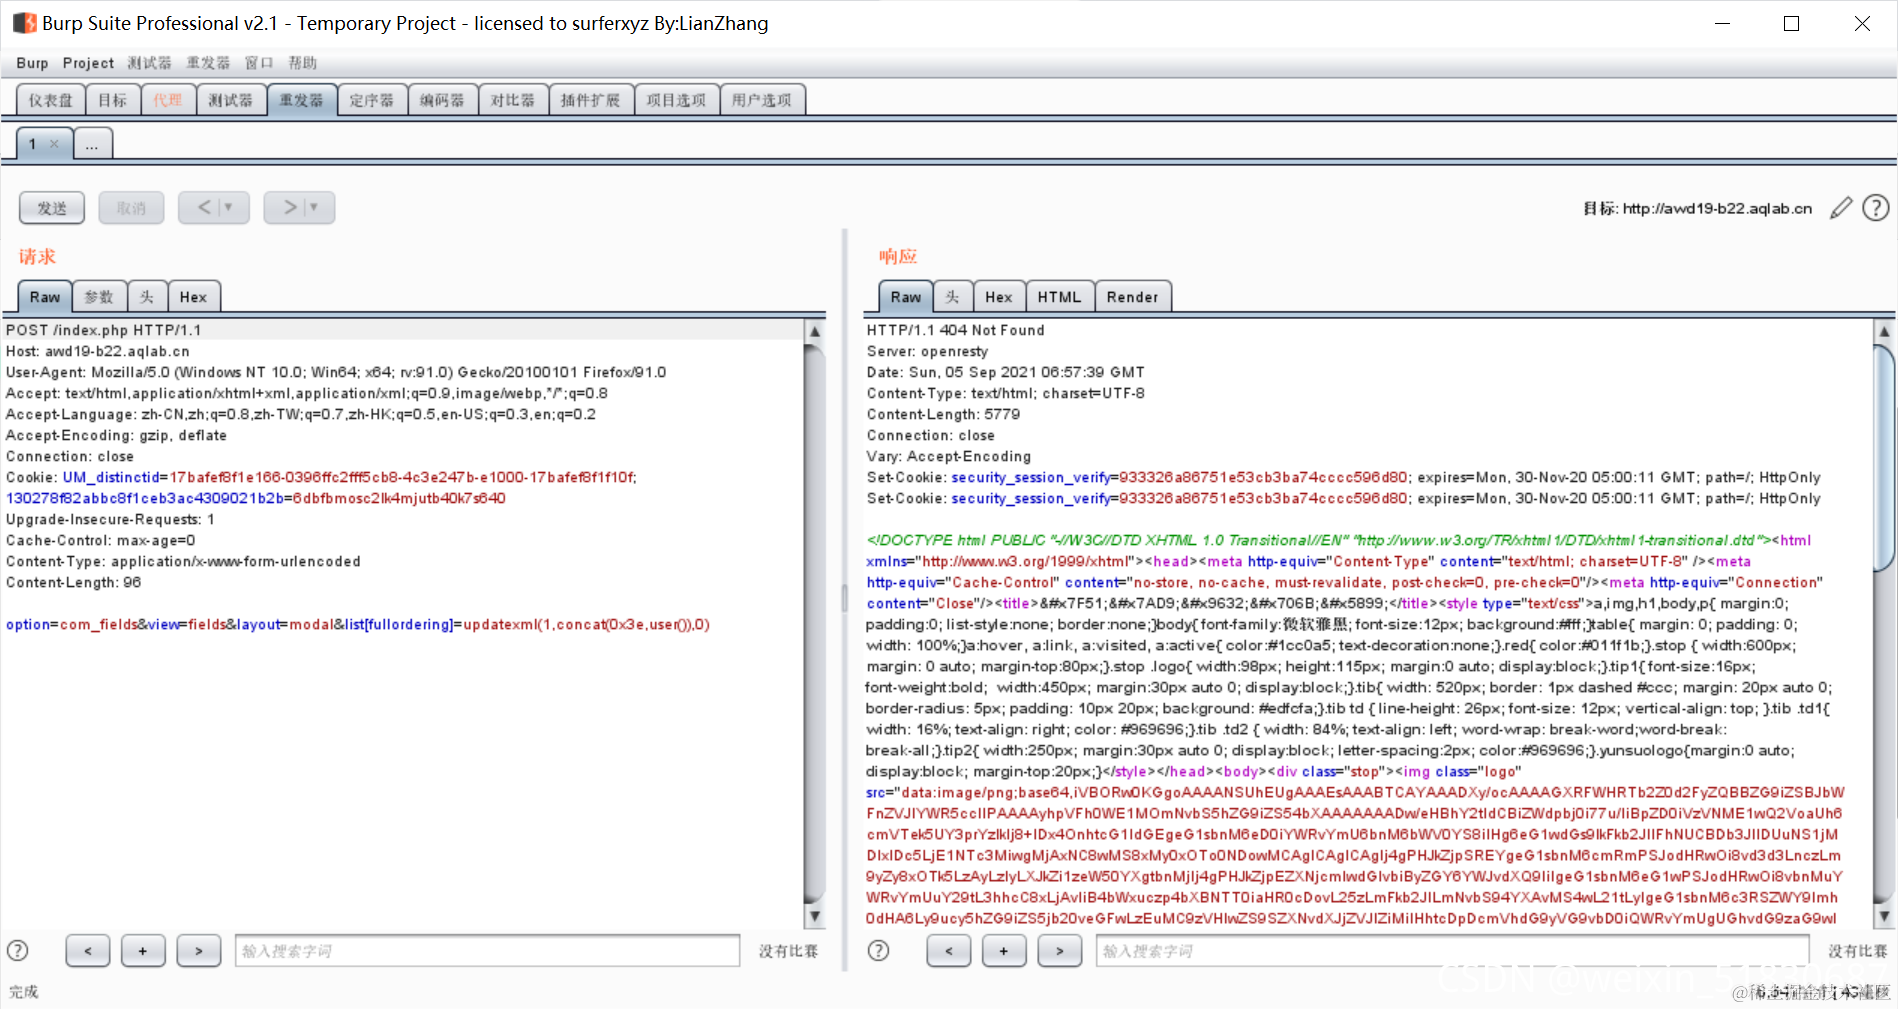The height and width of the screenshot is (1009, 1898).
Task: Find next match in request search
Action: (199, 951)
